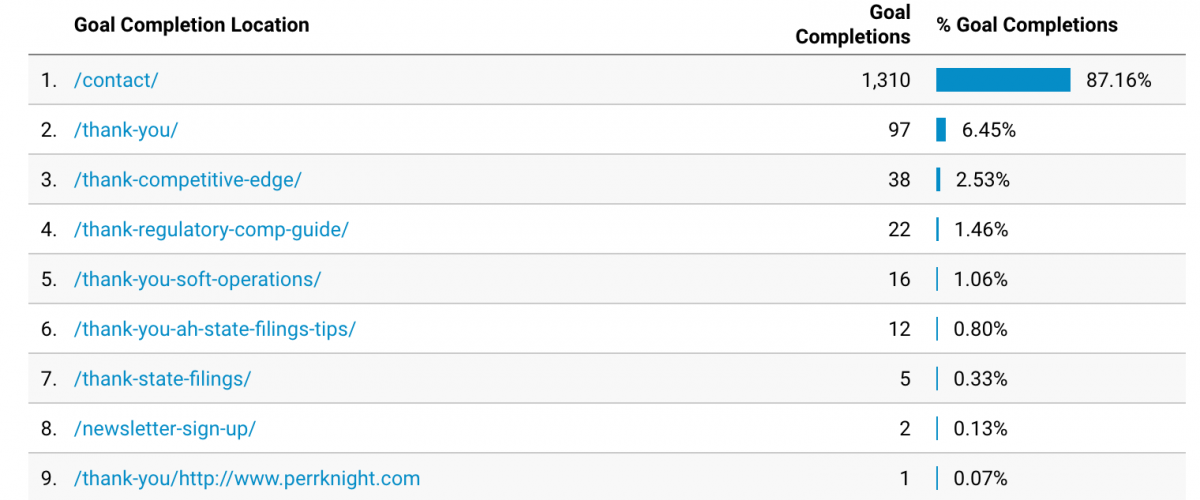Screen dimensions: 1200x500
Task: Select the /newsletter-sign-up/ link
Action: tap(165, 429)
